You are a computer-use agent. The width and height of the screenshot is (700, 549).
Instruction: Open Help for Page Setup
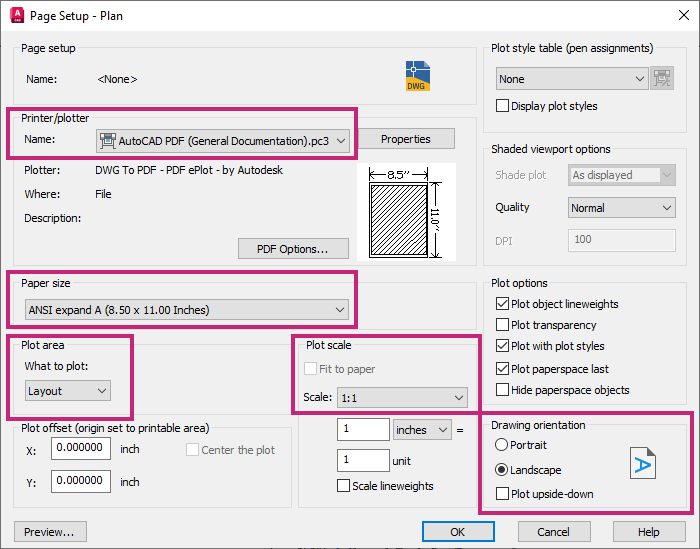click(x=649, y=532)
